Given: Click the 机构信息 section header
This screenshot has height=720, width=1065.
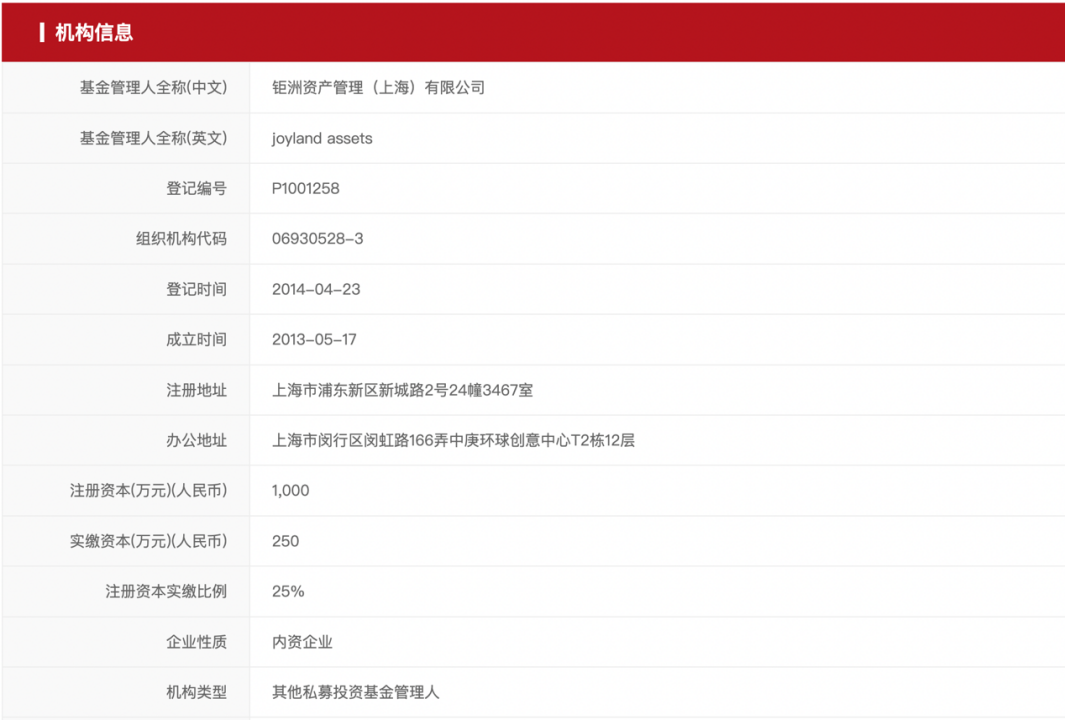Looking at the screenshot, I should 94,33.
